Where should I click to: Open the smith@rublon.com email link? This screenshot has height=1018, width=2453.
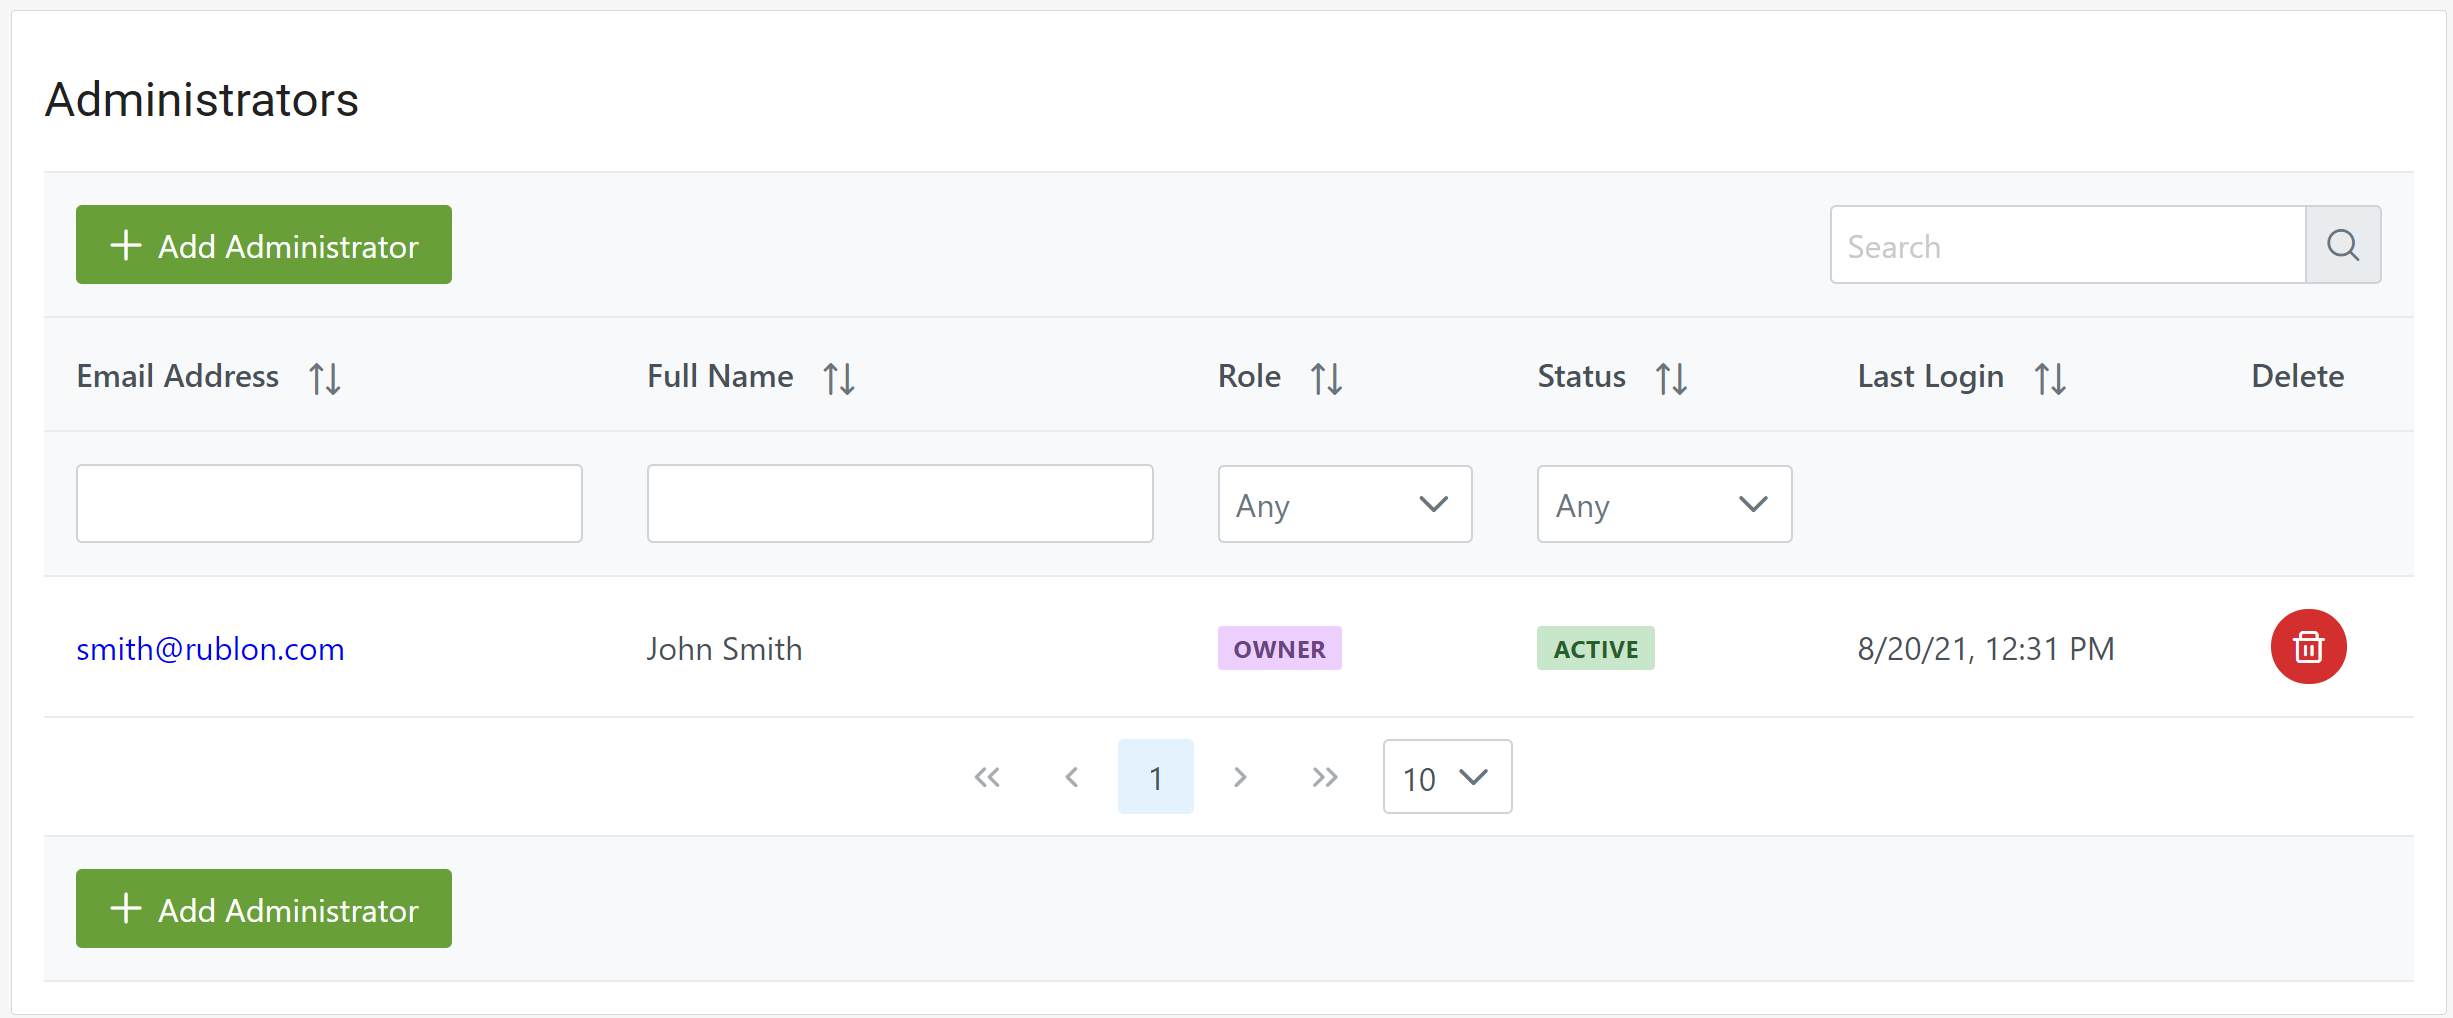(x=210, y=649)
